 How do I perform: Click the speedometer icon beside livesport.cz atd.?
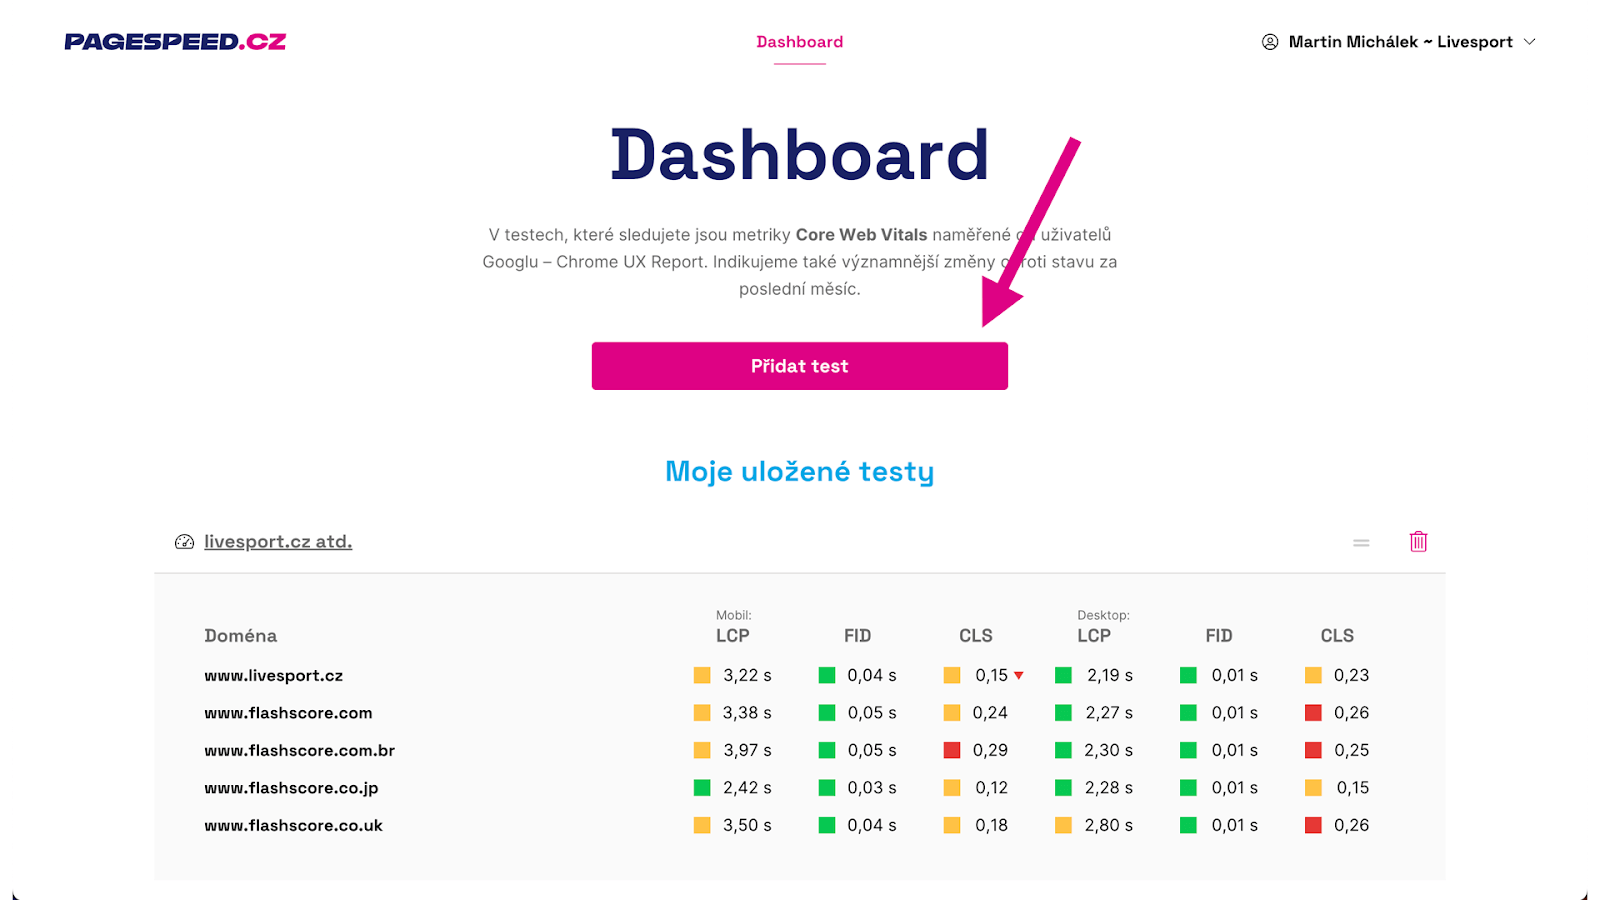(184, 541)
